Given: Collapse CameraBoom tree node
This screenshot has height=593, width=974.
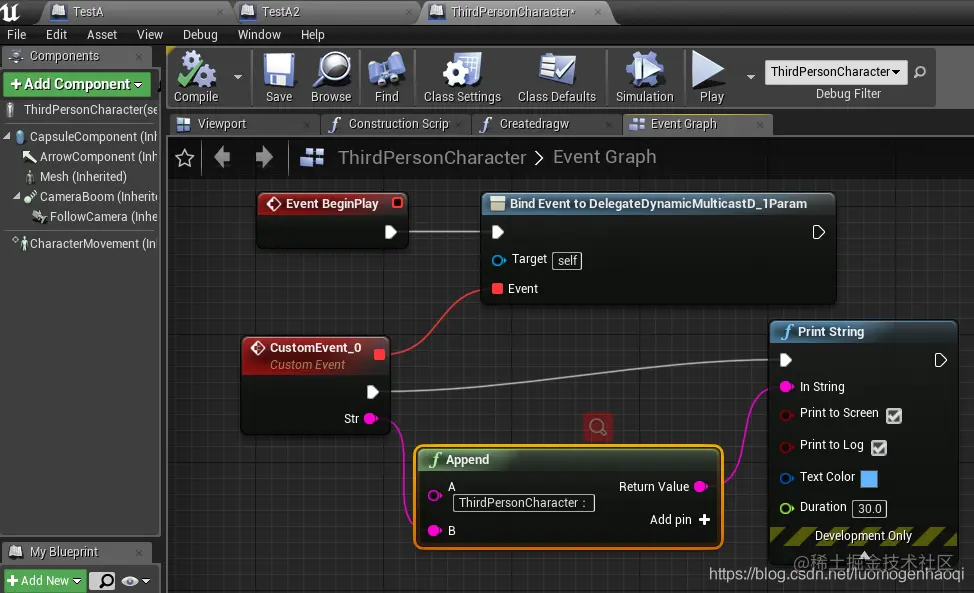Looking at the screenshot, I should tap(17, 196).
